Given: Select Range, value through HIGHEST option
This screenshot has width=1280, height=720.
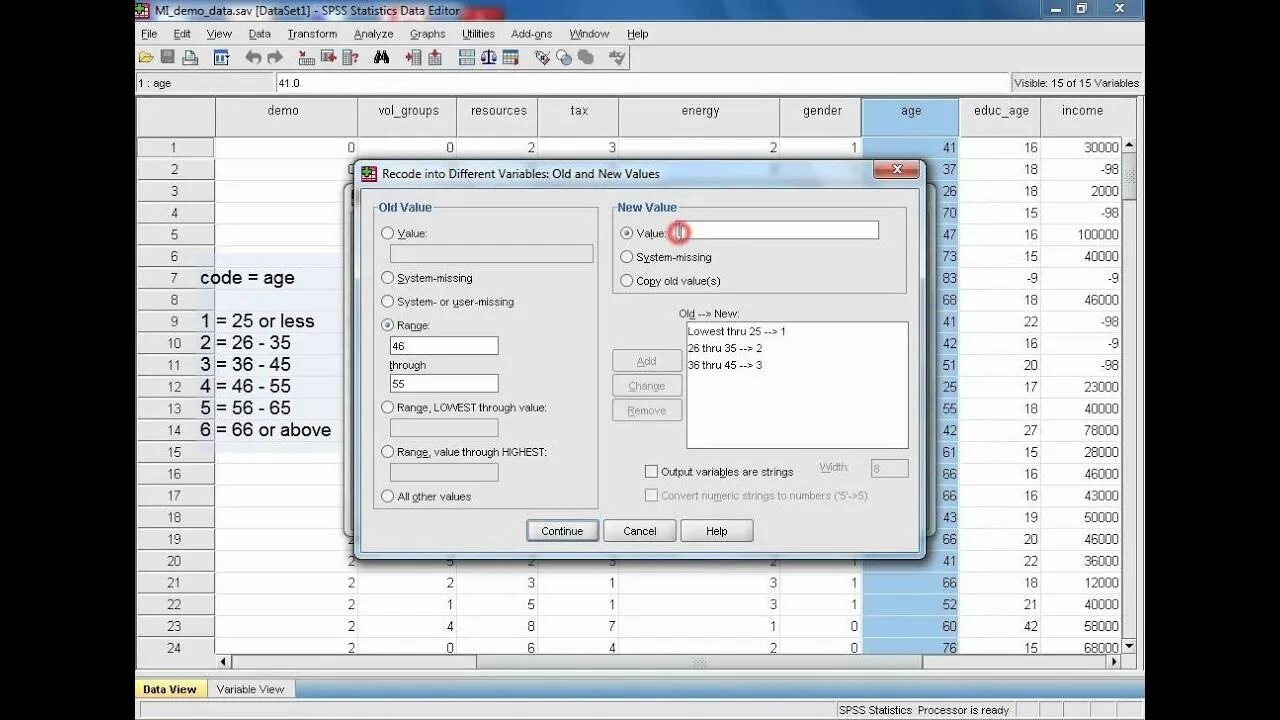Looking at the screenshot, I should (388, 451).
